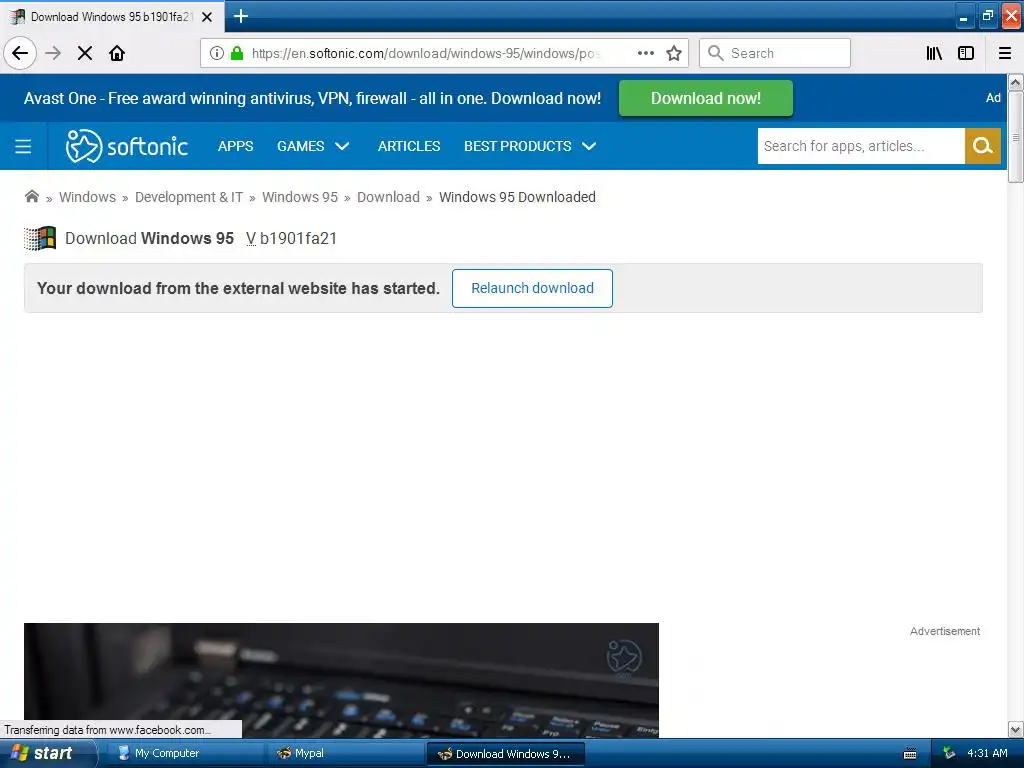Click the Ad label on the banner

click(x=993, y=98)
